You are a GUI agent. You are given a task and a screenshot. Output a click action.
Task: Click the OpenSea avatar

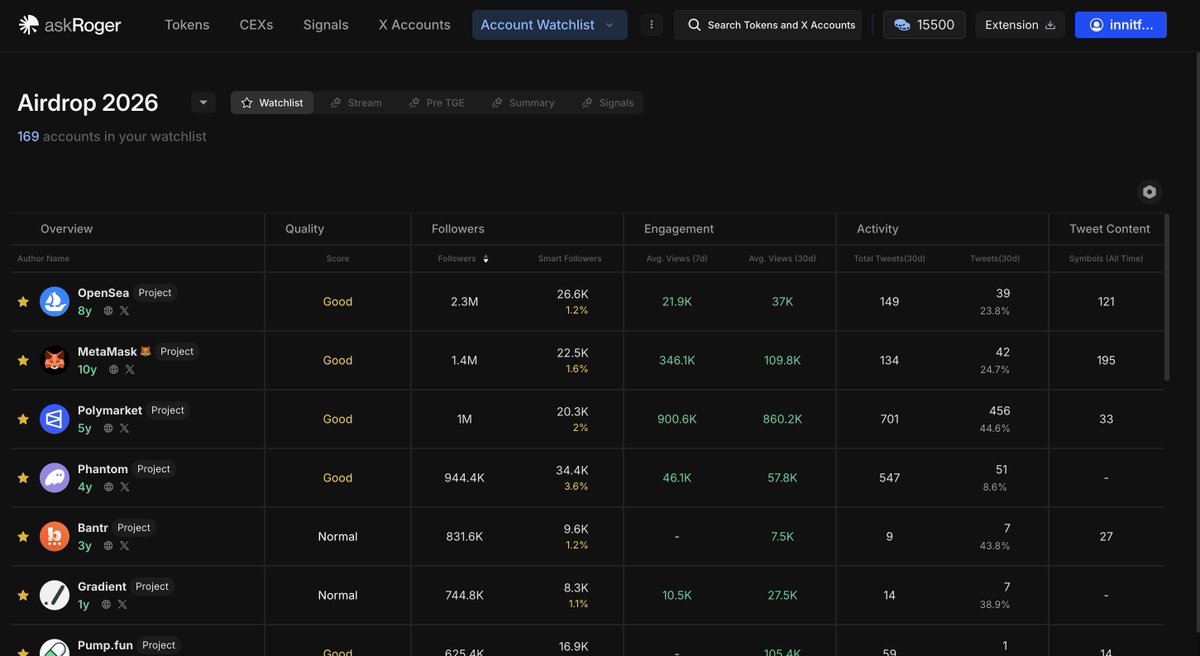pyautogui.click(x=54, y=301)
